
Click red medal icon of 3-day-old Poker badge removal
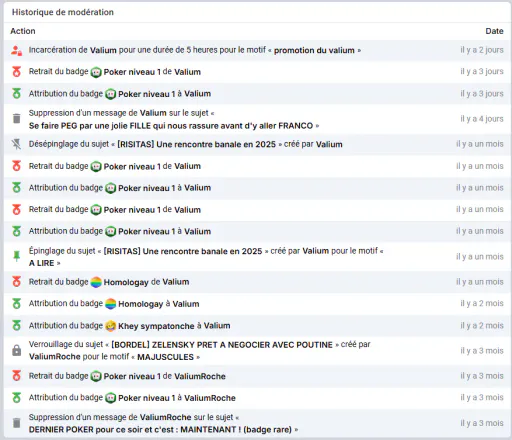coord(16,72)
